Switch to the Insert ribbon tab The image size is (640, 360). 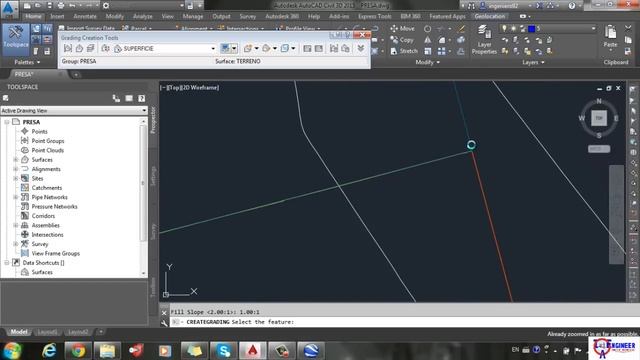[x=57, y=16]
